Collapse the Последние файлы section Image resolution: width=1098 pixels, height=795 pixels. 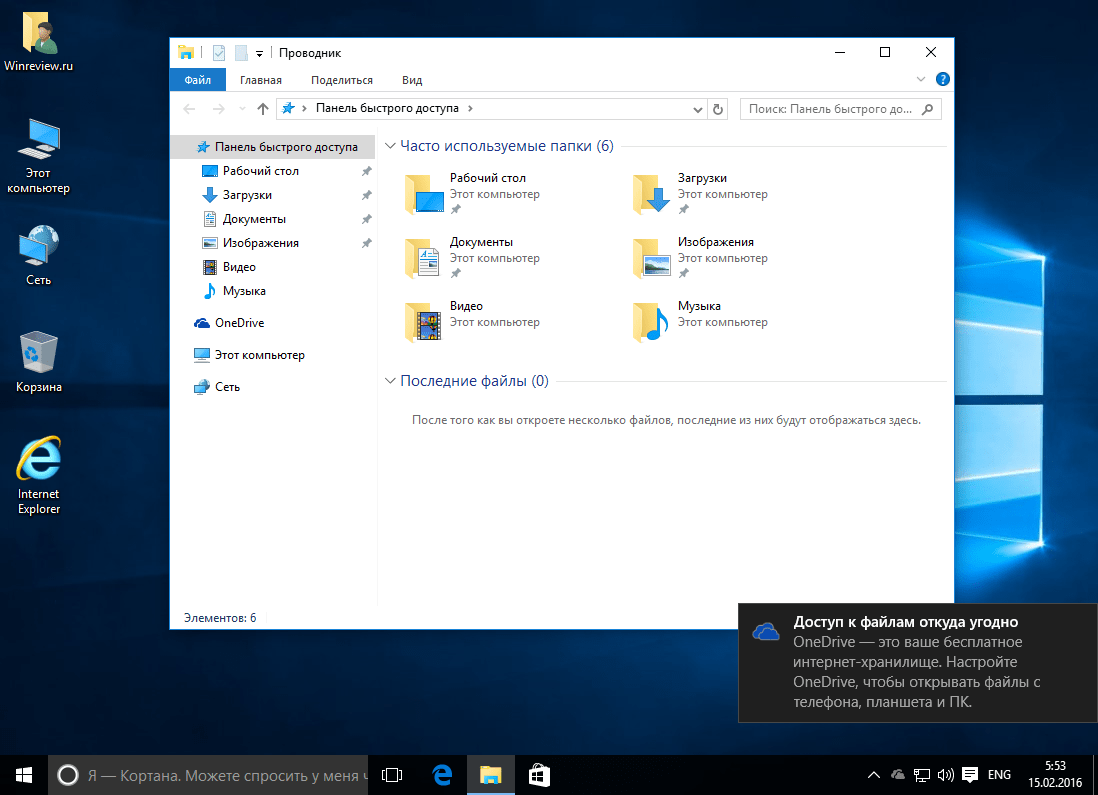click(x=390, y=381)
